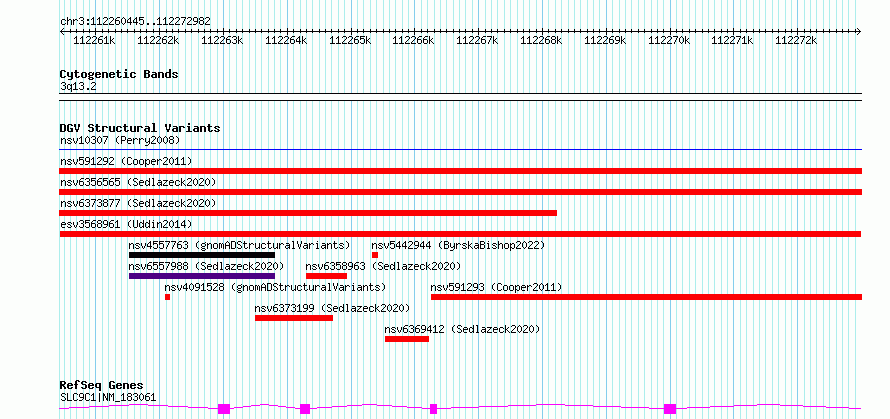Select the esv3568961 red variant bar
Screen dimensions: 890x419
460,234
